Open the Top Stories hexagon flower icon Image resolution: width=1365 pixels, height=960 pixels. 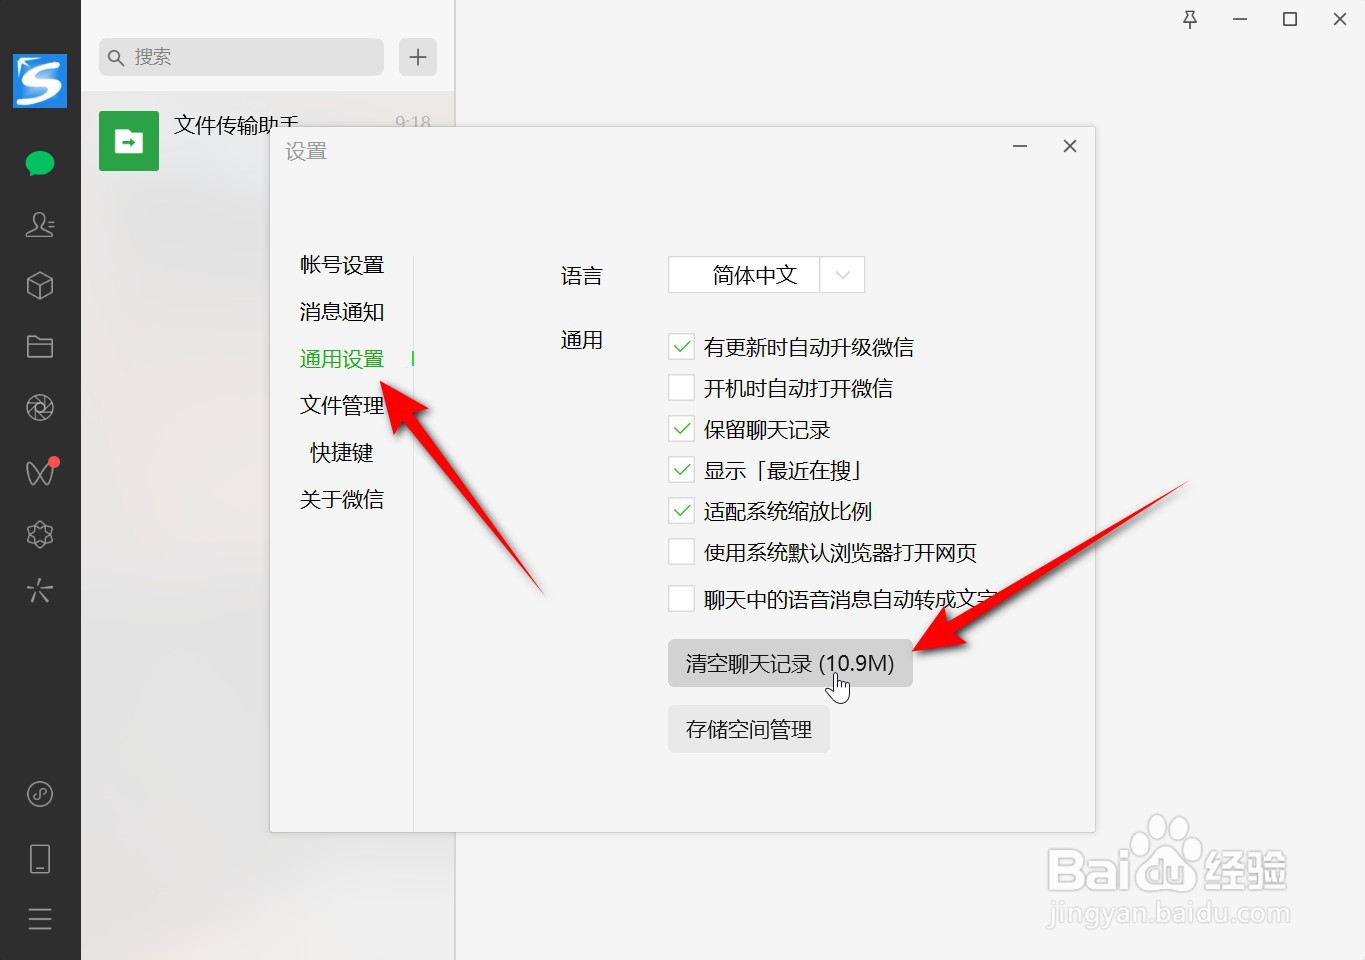[40, 534]
